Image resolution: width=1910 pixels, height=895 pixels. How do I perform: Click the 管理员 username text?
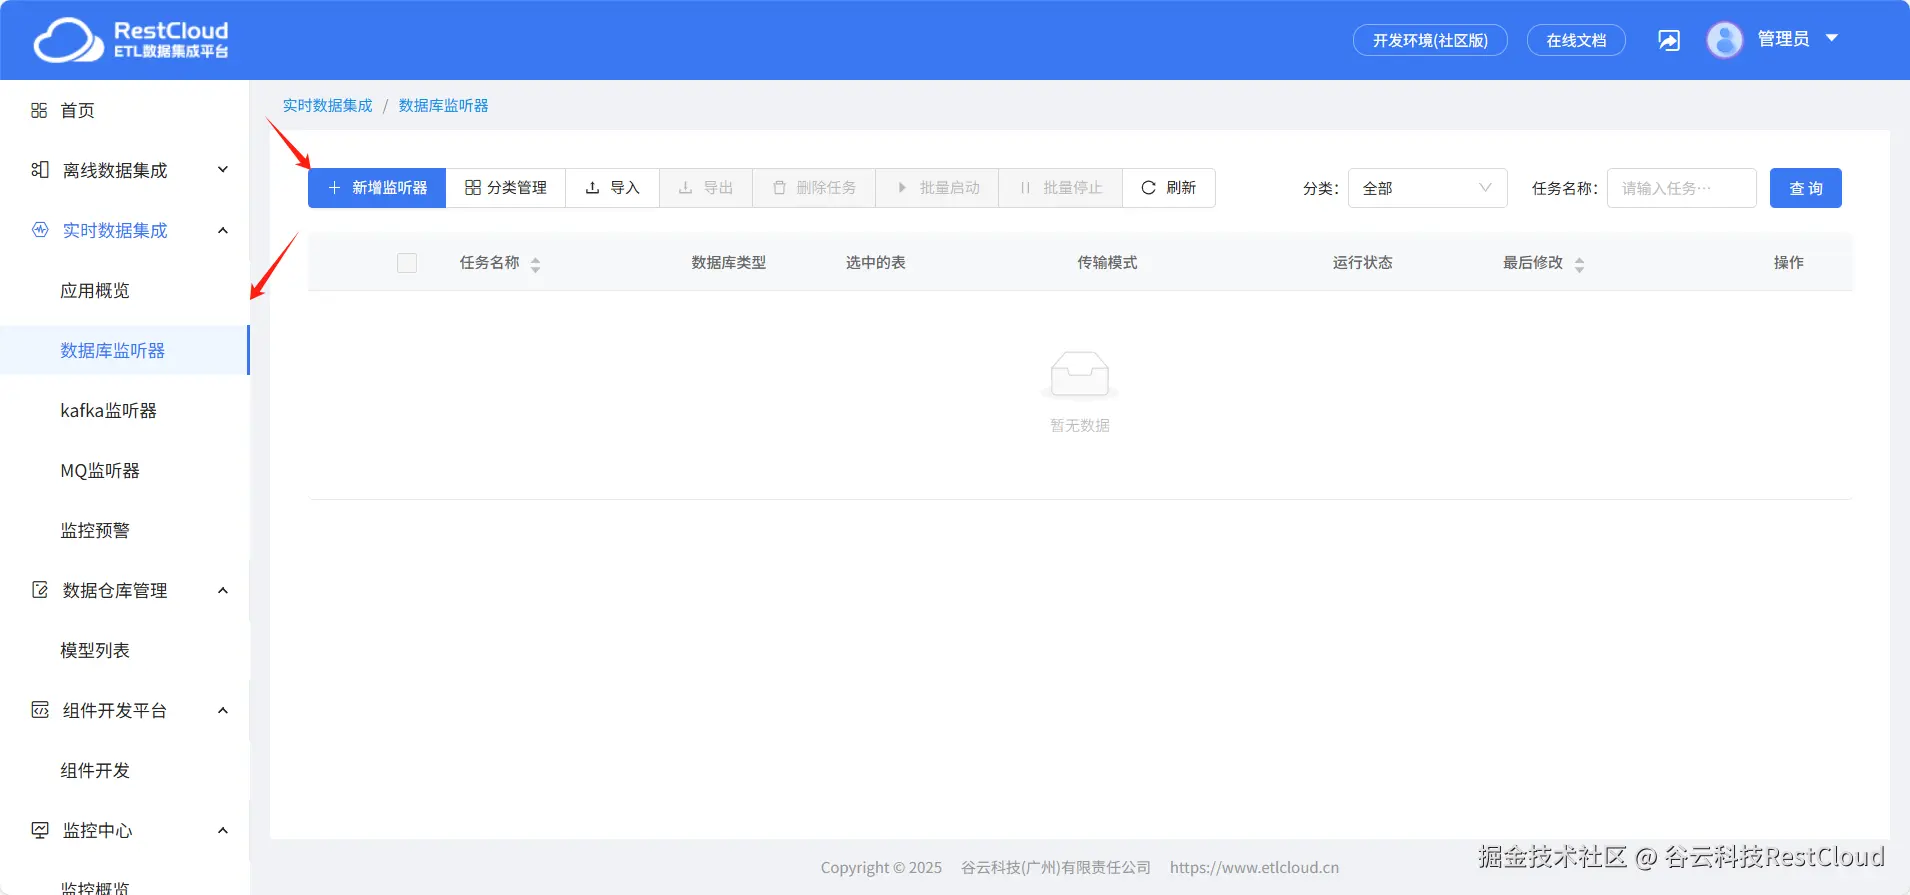(1783, 39)
